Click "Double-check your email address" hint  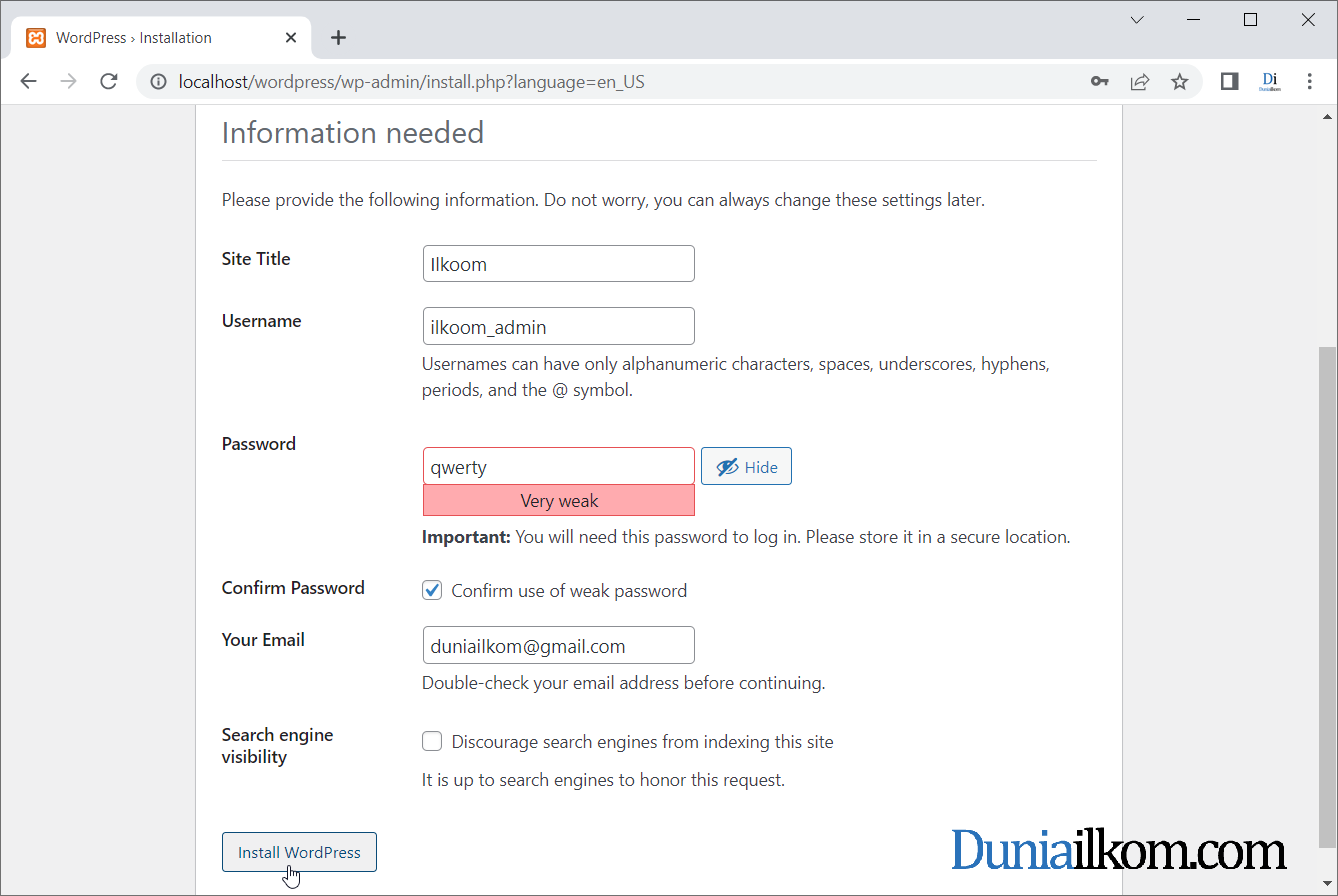(x=623, y=684)
